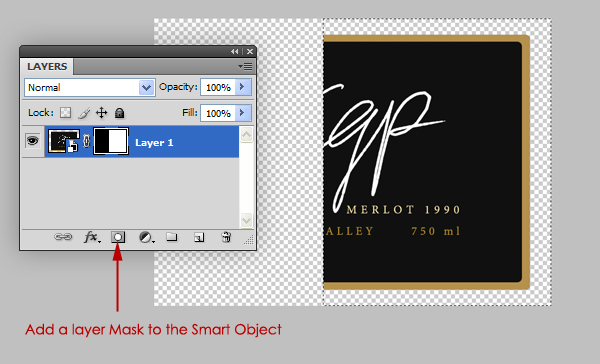Click the Delete layer trash icon
The height and width of the screenshot is (364, 600).
click(226, 237)
